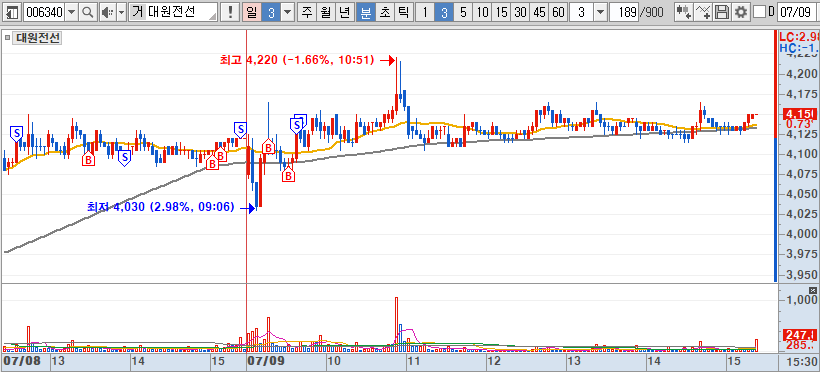Switch to the 초 (second) chart period

coord(384,12)
